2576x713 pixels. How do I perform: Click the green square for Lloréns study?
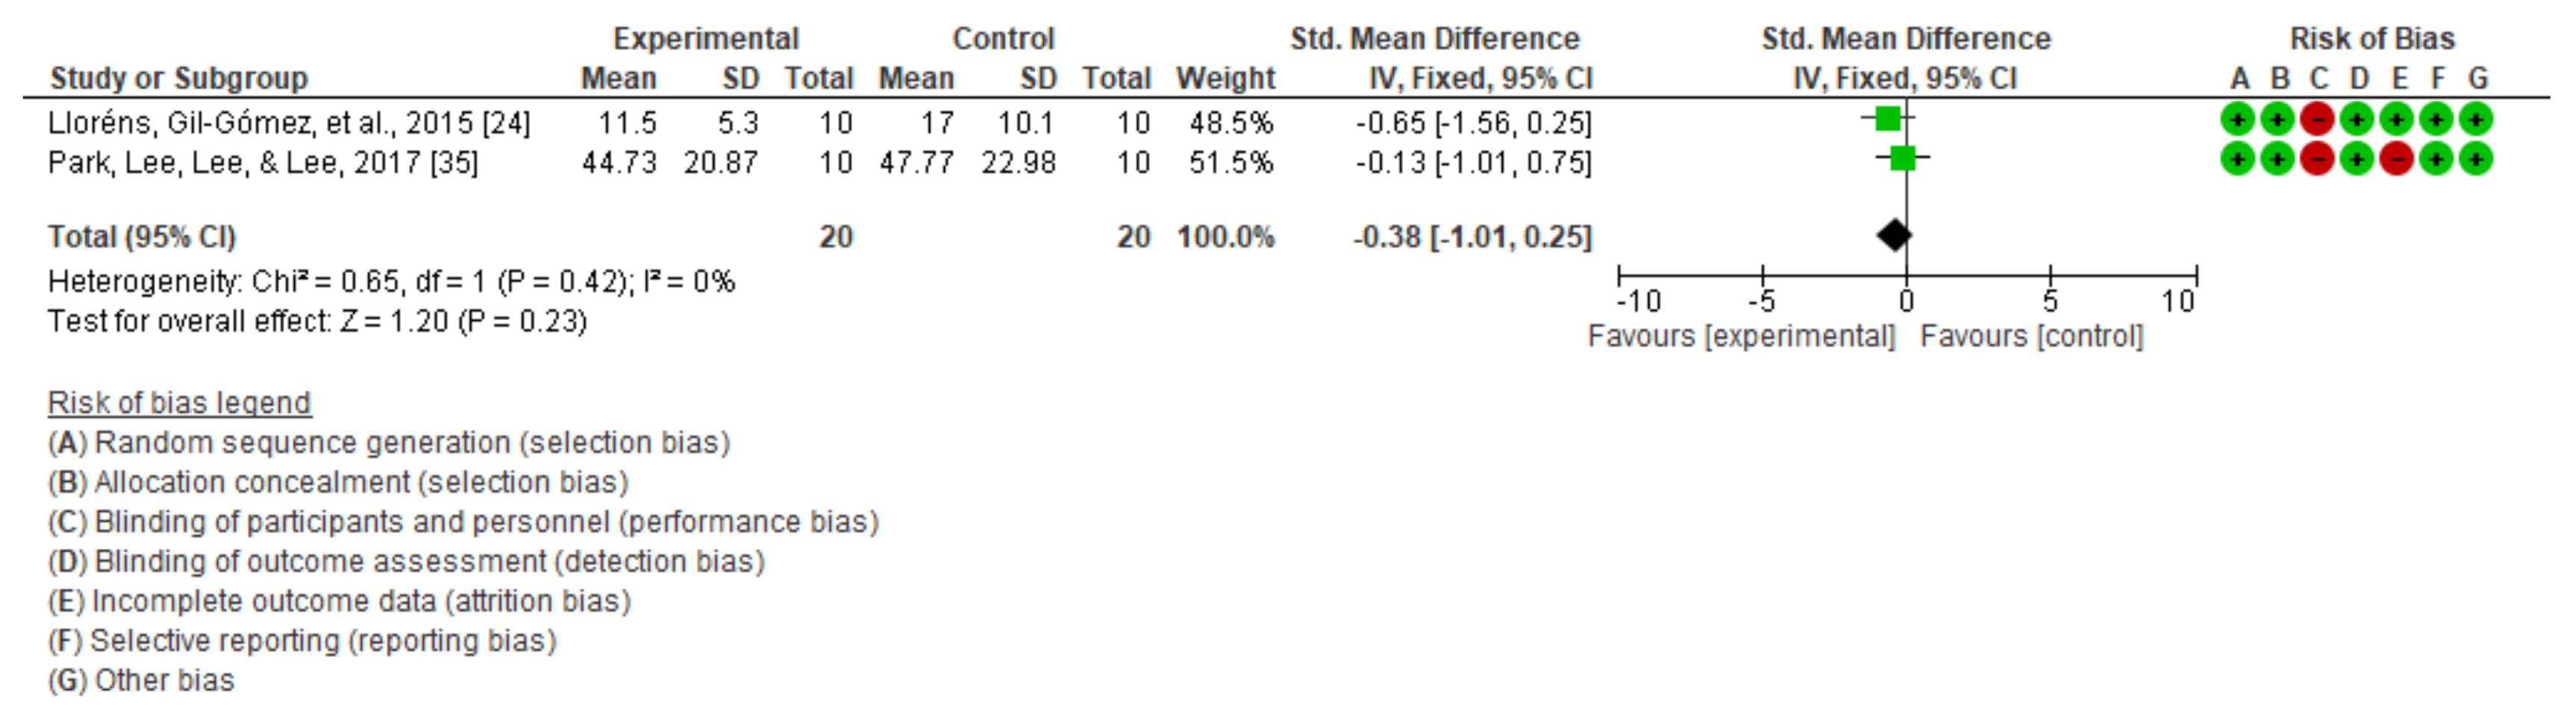click(x=1887, y=119)
